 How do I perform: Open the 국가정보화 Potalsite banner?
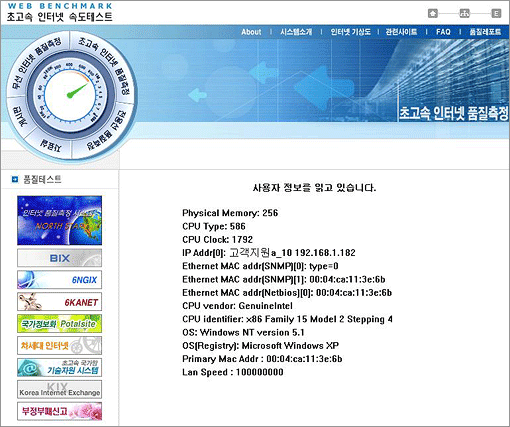pyautogui.click(x=60, y=324)
